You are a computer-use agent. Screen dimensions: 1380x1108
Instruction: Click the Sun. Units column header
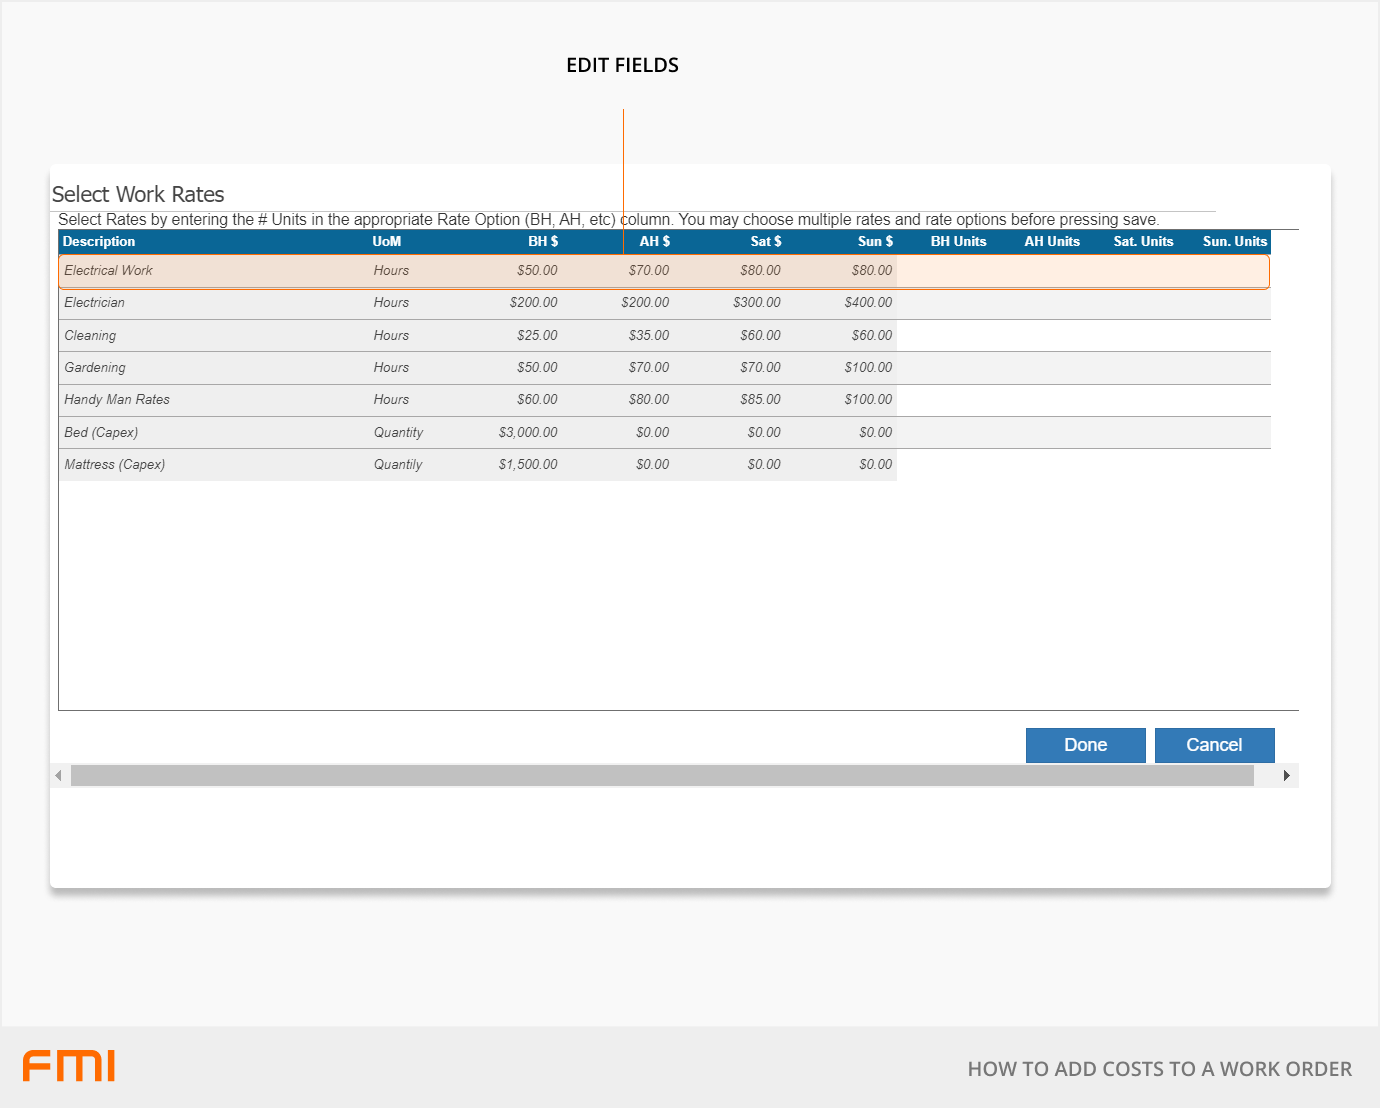(1234, 242)
